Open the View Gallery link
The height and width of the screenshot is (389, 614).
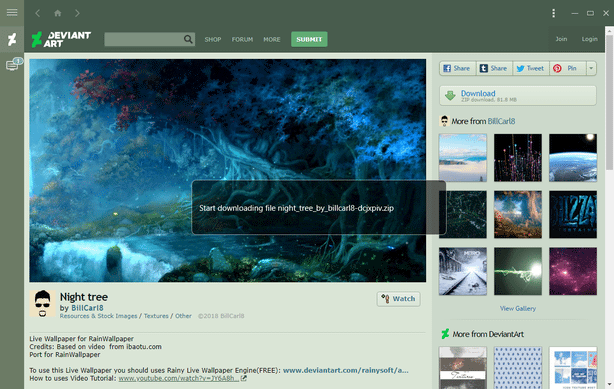point(518,309)
